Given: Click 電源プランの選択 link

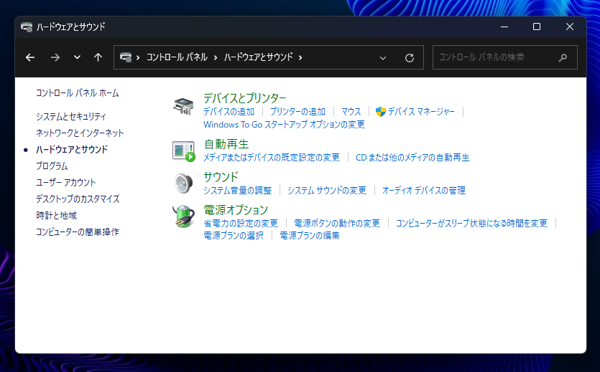Looking at the screenshot, I should point(233,235).
